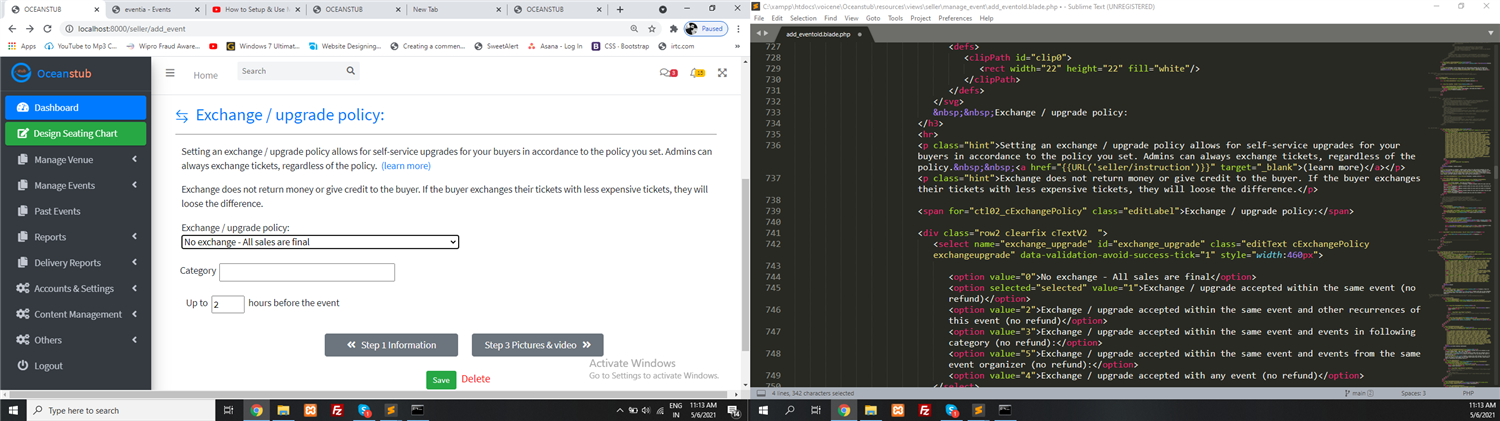The height and width of the screenshot is (421, 1500).
Task: Open the Chrome extensions puzzle icon
Action: point(673,29)
